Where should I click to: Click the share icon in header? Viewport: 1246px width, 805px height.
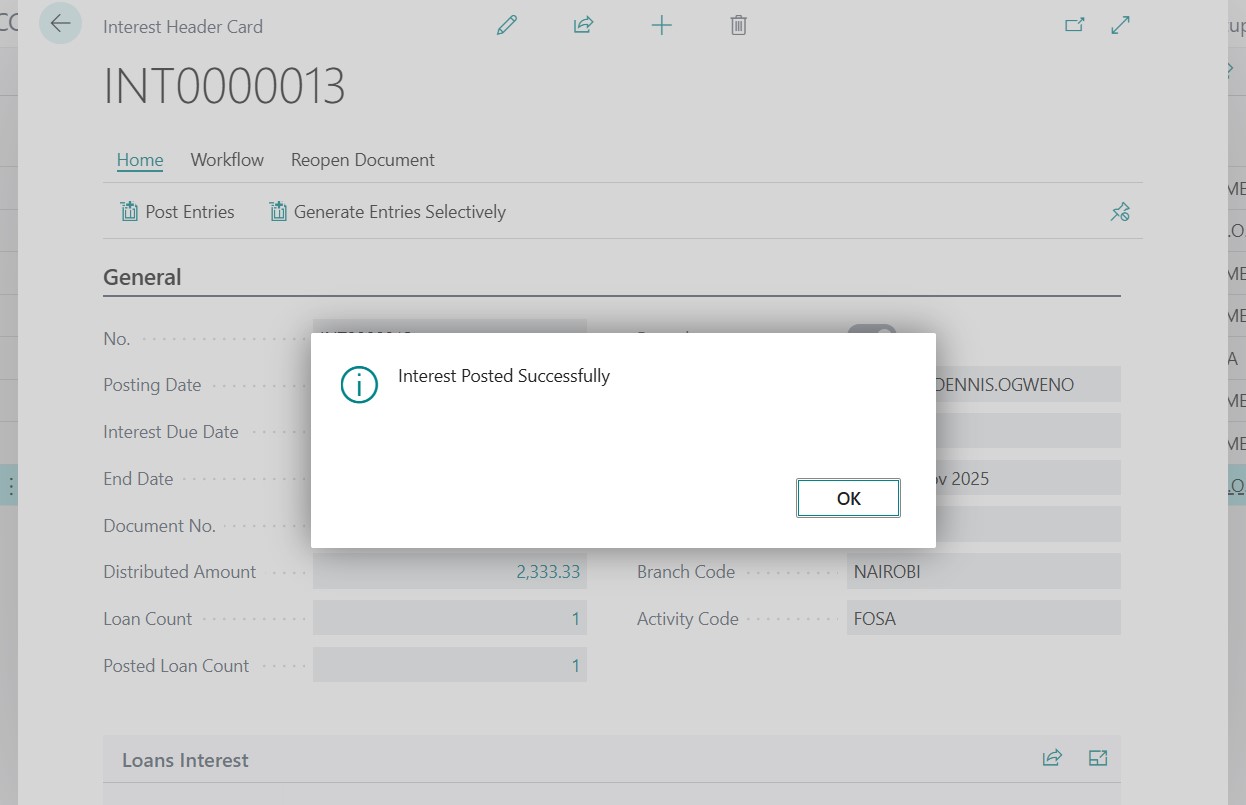tap(584, 26)
